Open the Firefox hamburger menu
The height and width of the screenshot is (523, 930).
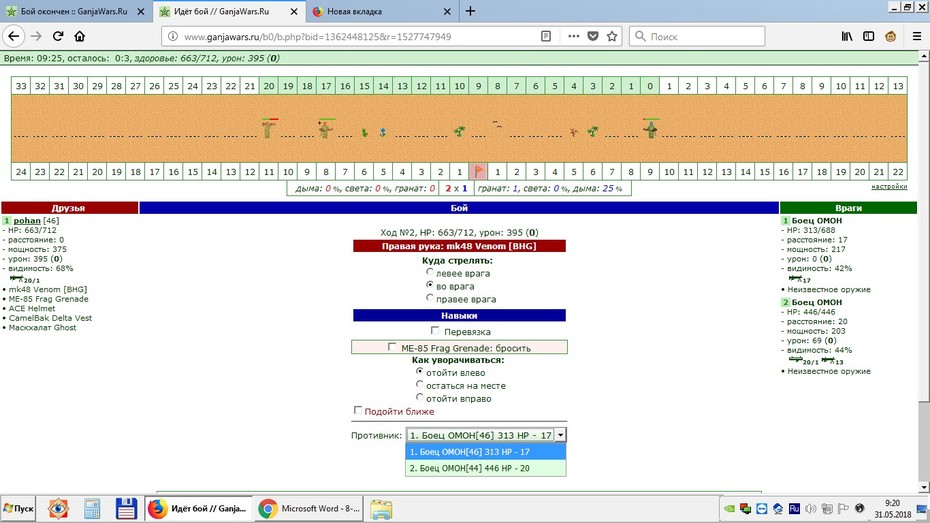[x=916, y=36]
